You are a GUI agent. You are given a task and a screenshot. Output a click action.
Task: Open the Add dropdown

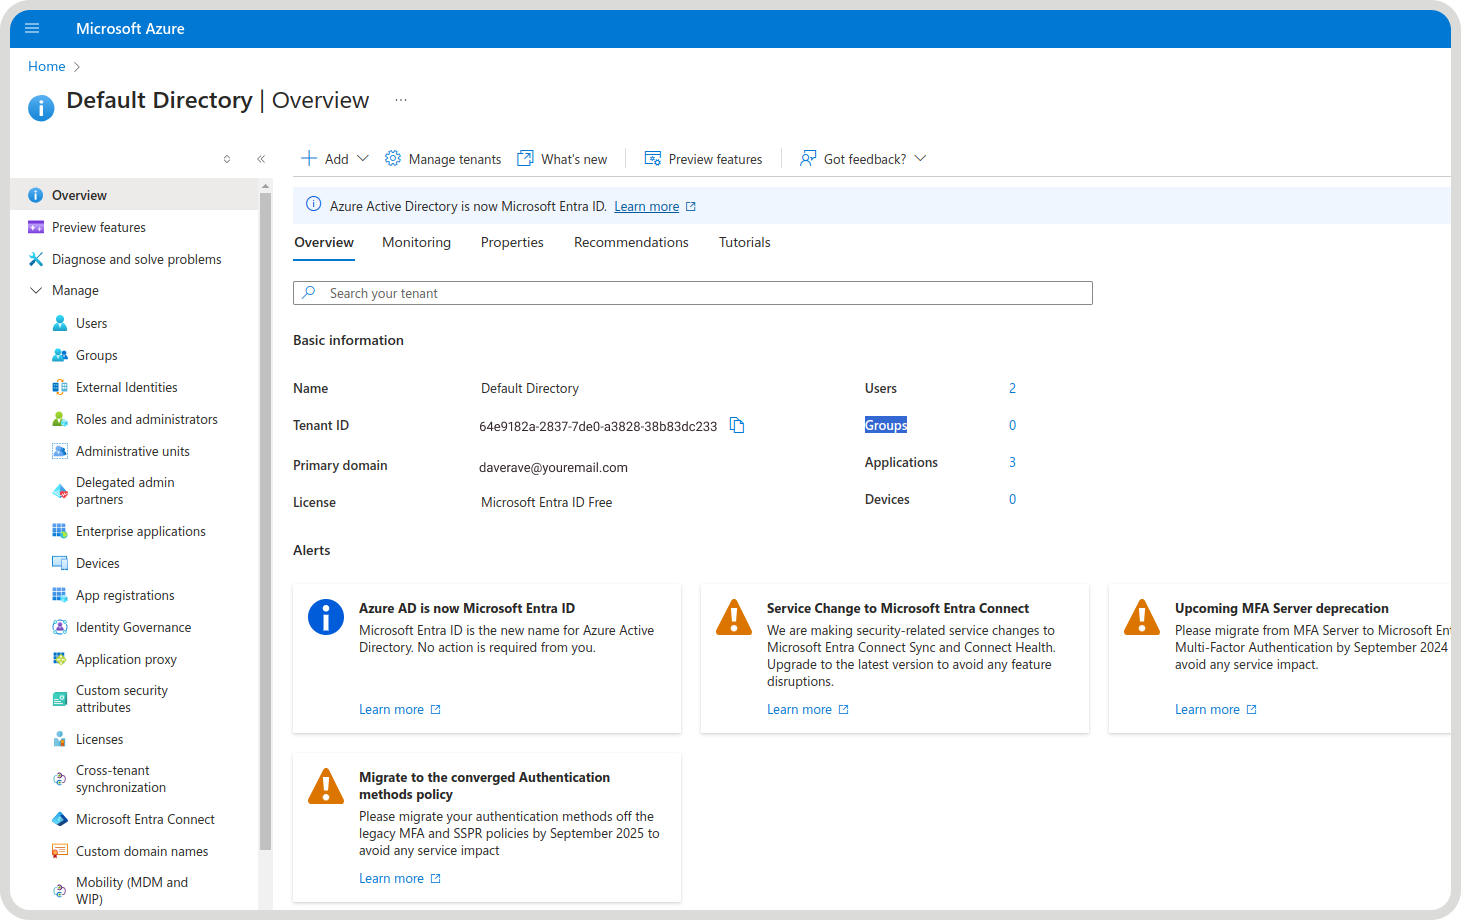pyautogui.click(x=335, y=158)
